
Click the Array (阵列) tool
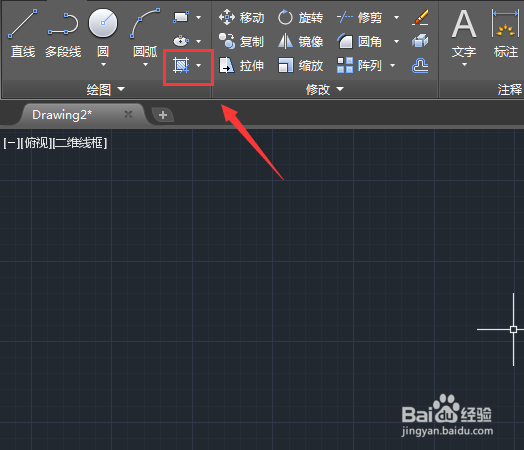(x=359, y=65)
